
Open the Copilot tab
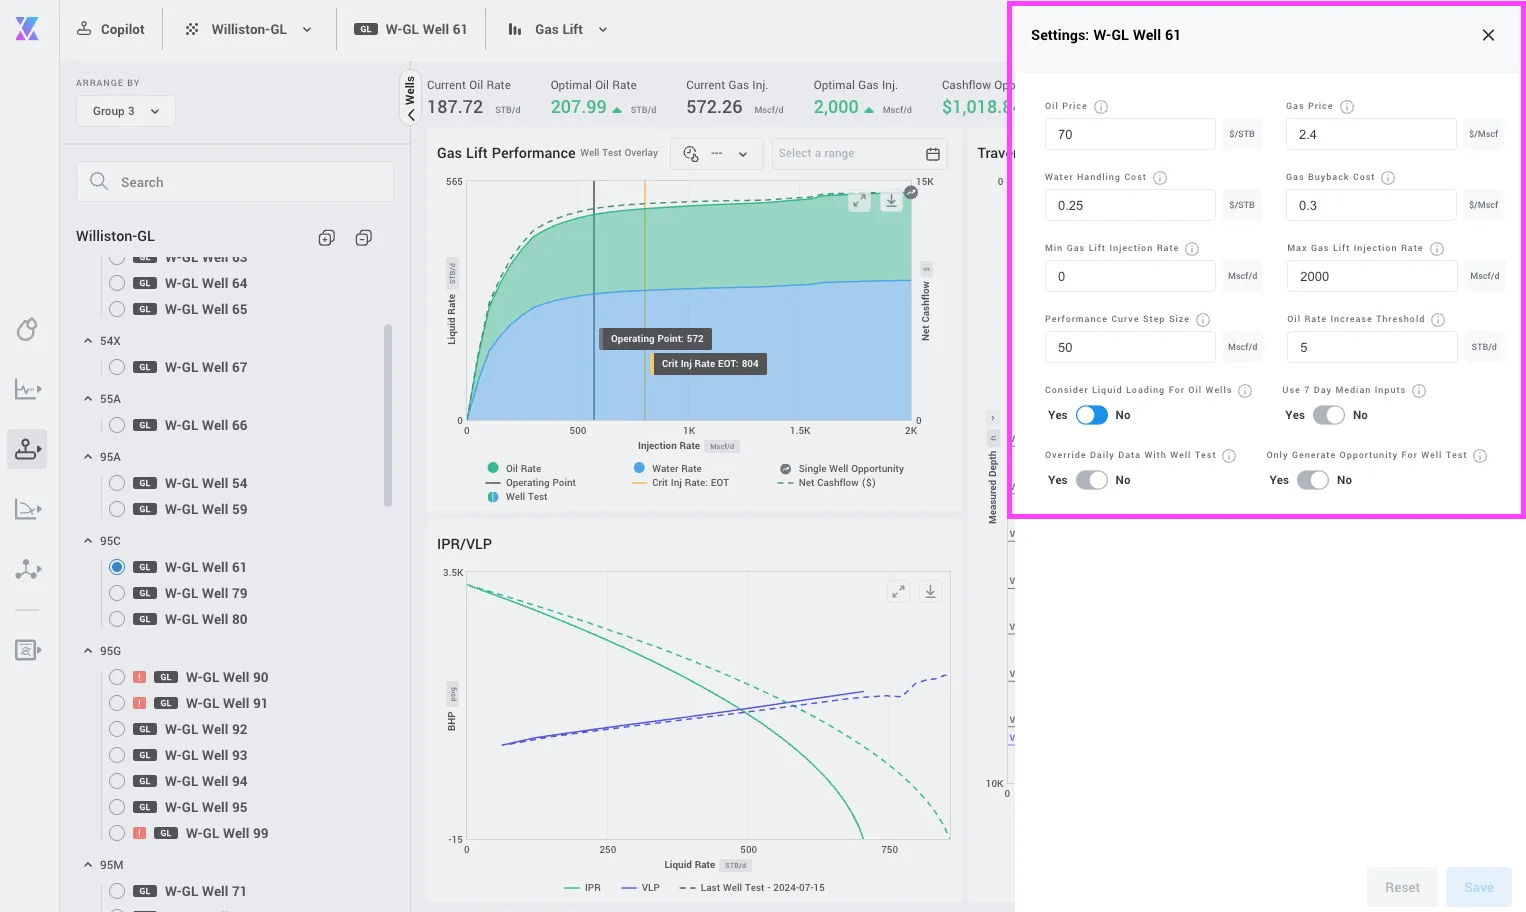pyautogui.click(x=111, y=30)
